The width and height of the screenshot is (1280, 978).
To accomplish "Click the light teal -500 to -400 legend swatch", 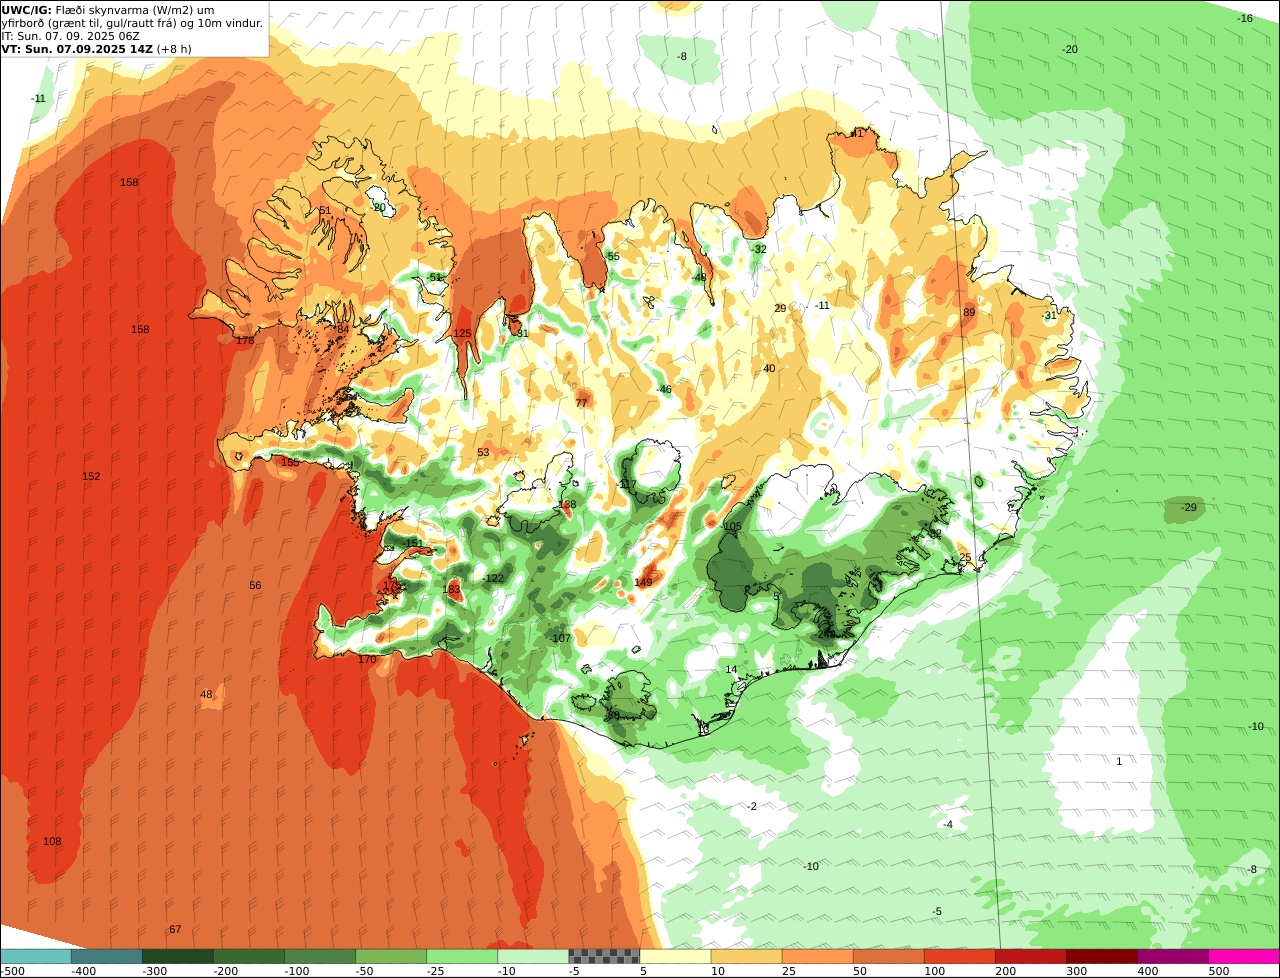I will click(x=35, y=956).
